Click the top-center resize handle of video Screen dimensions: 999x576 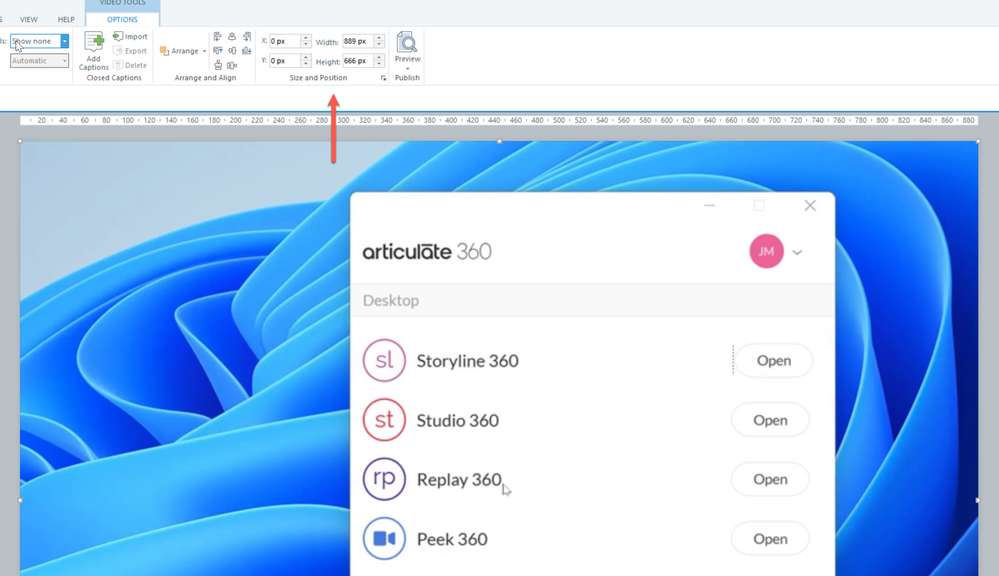[x=500, y=141]
